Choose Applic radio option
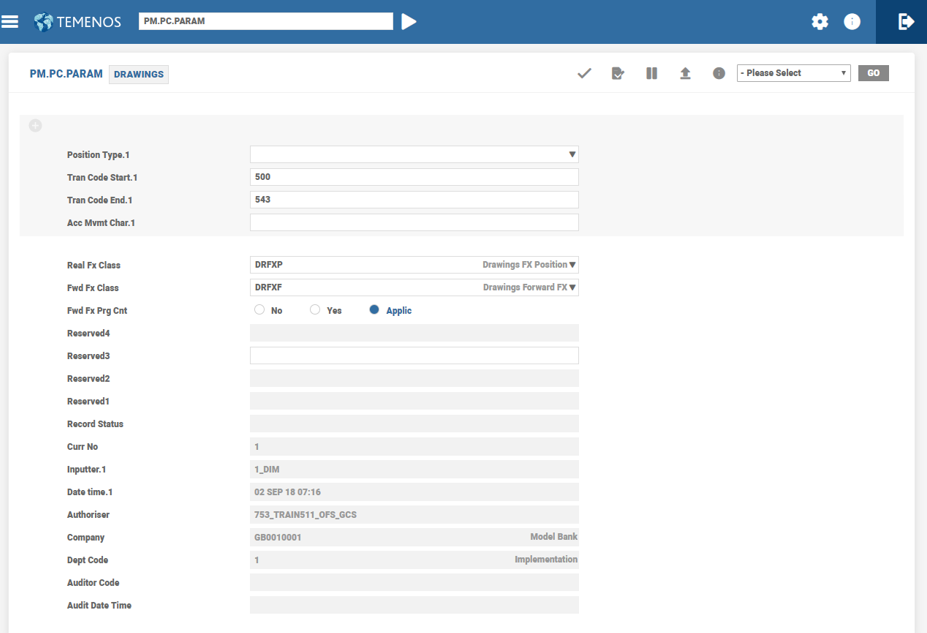The image size is (927, 633). click(x=374, y=310)
